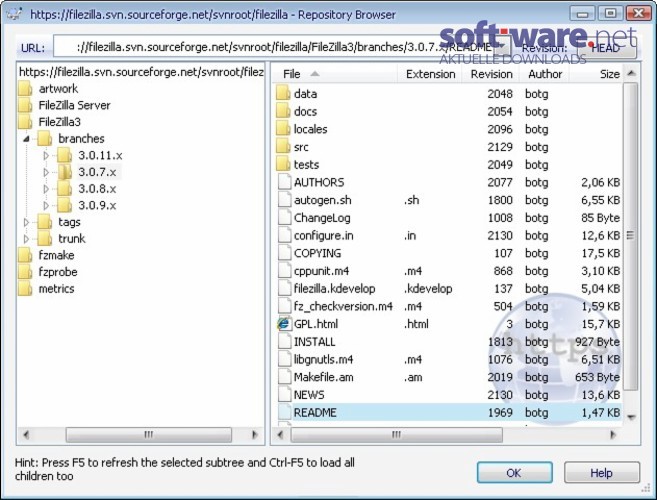Expand the 3.0.7.x branch node
Viewport: 657px width, 500px height.
click(x=46, y=172)
